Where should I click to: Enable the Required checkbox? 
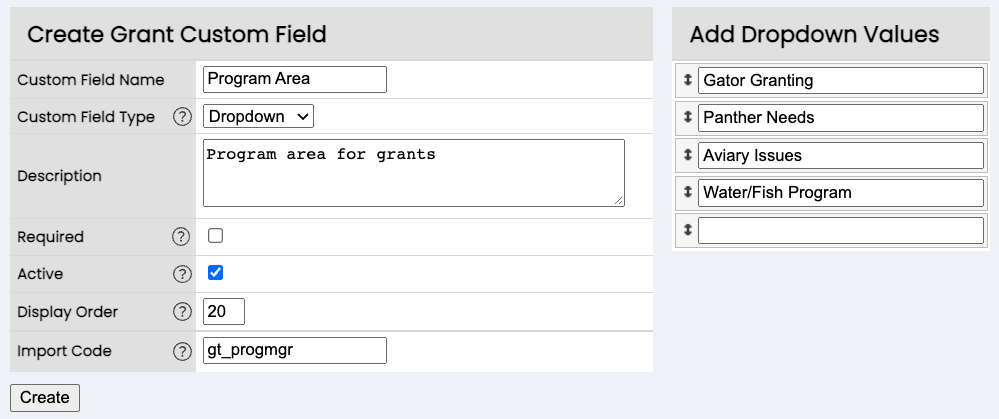click(x=216, y=236)
